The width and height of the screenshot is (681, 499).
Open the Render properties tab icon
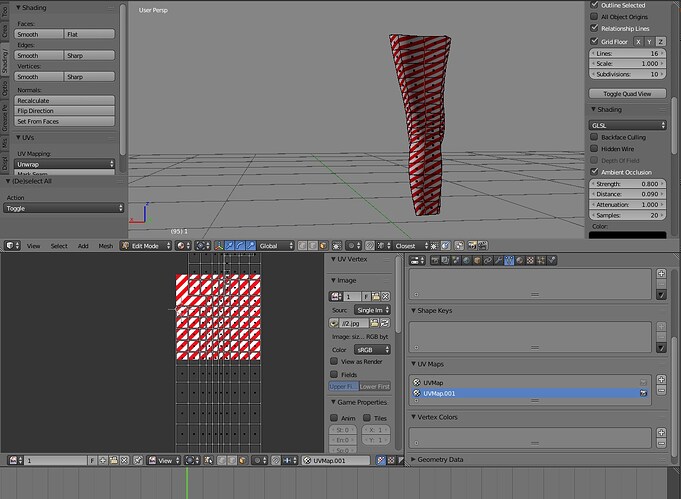coord(435,261)
